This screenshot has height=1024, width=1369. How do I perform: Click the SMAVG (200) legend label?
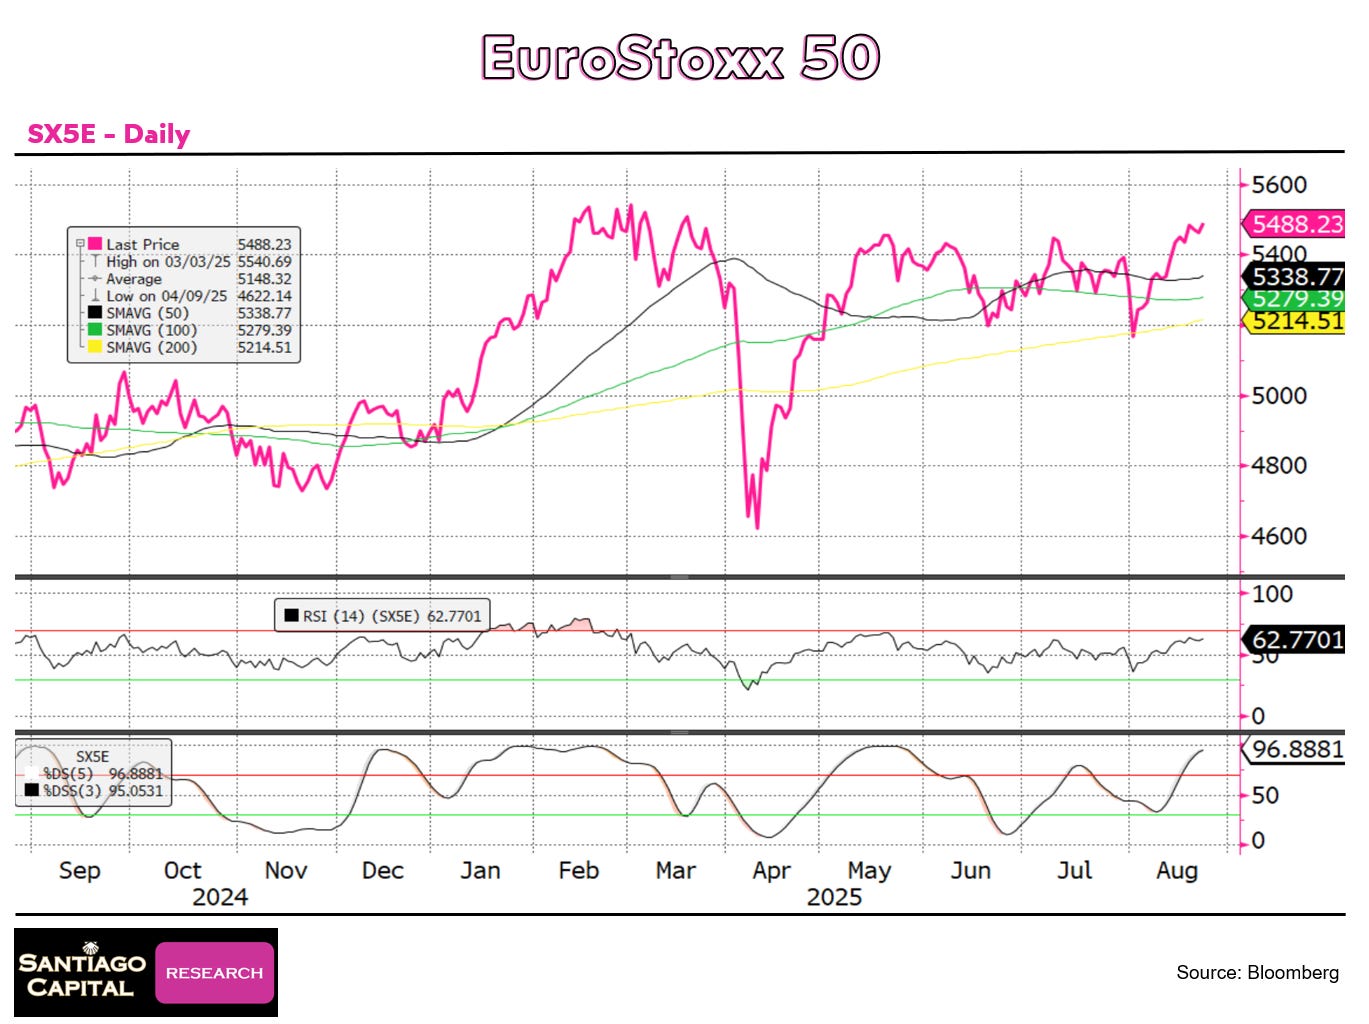coord(152,347)
